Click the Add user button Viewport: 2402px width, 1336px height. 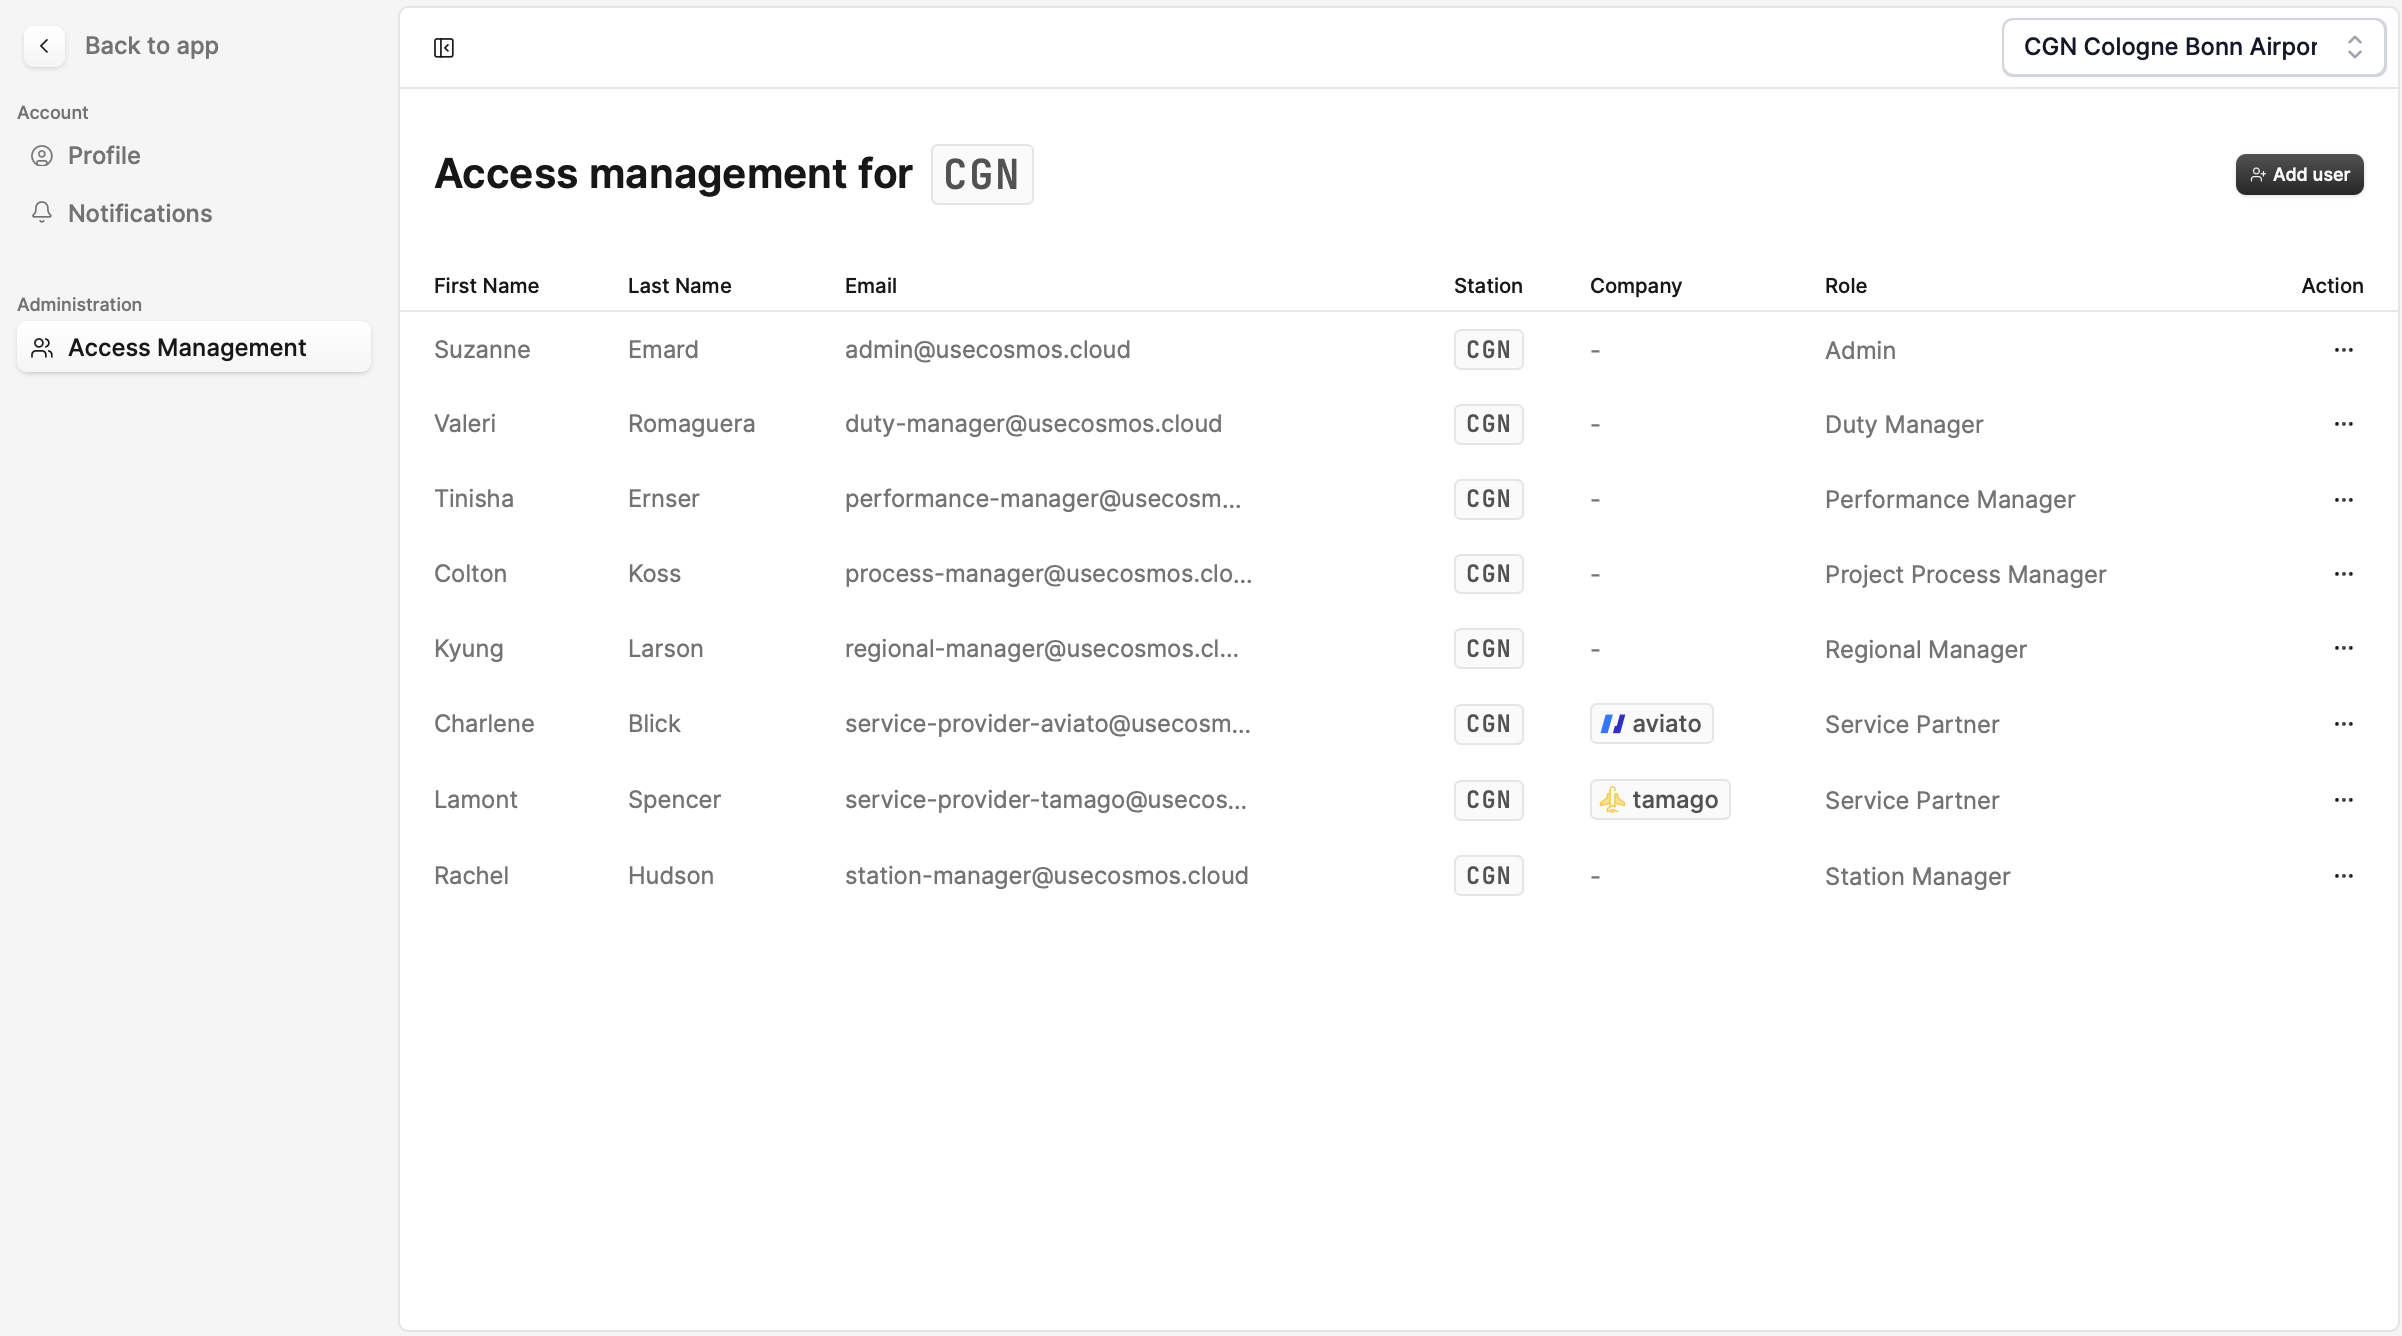tap(2299, 175)
